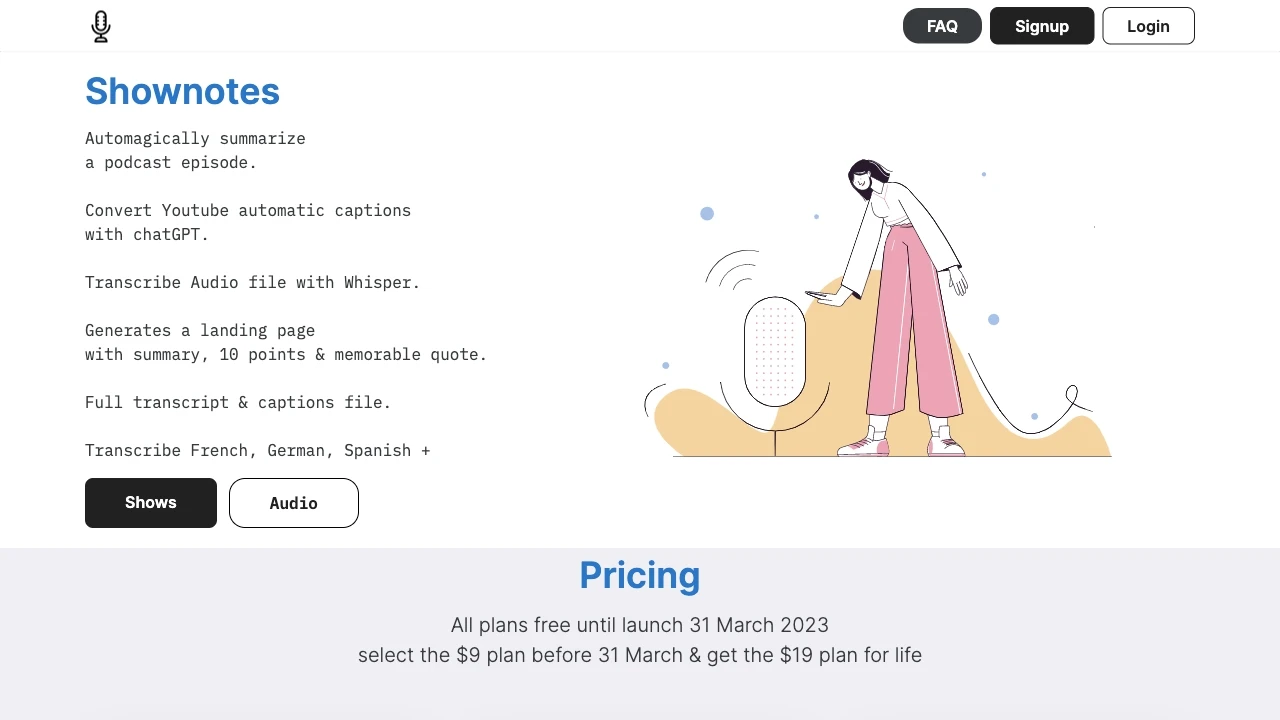Click the Login button
This screenshot has width=1280, height=720.
click(x=1148, y=26)
